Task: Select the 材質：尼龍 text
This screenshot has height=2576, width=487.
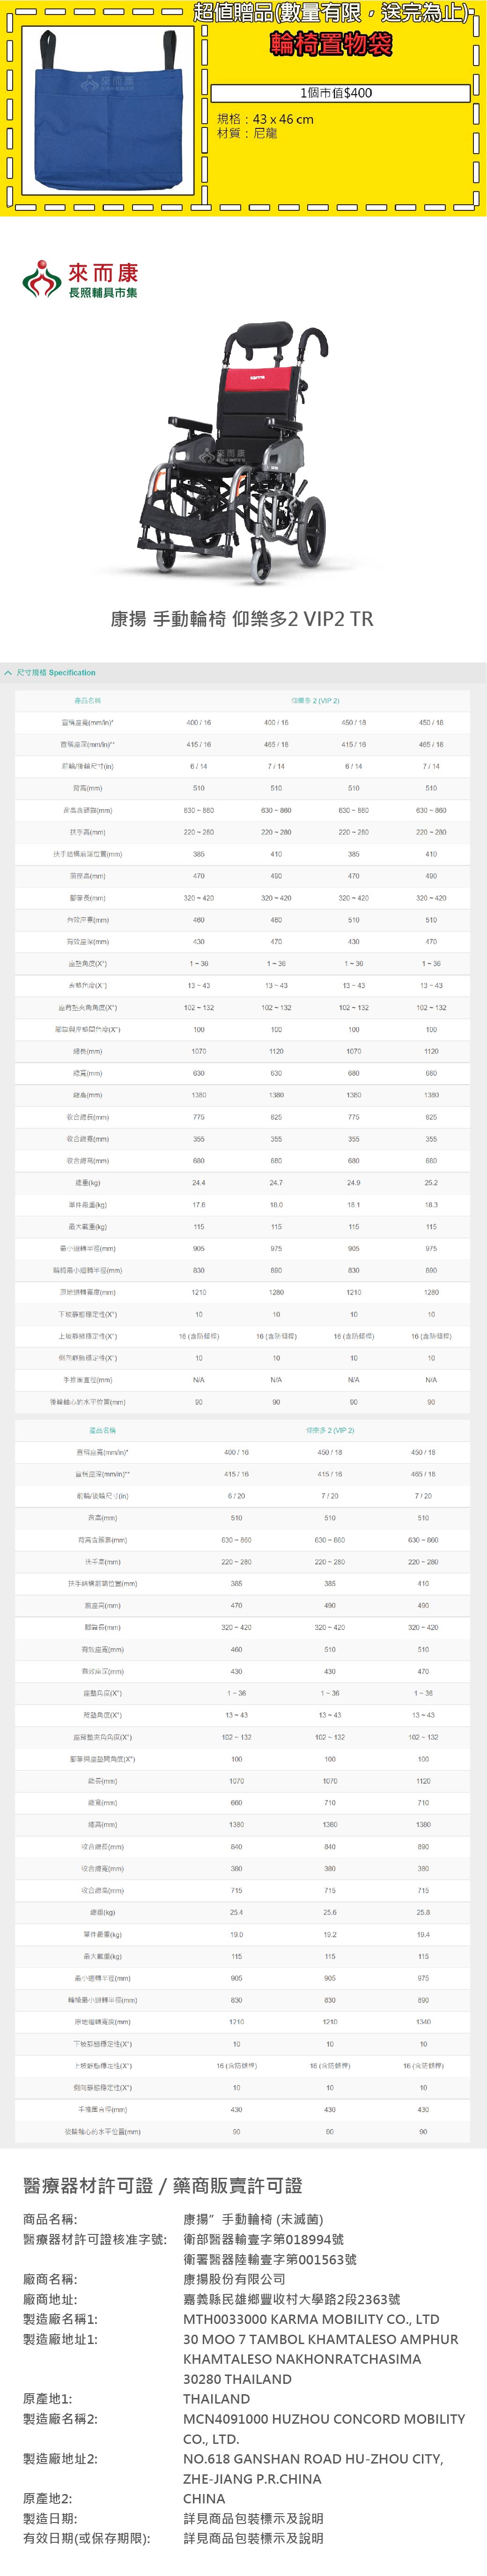Action: pos(247,133)
